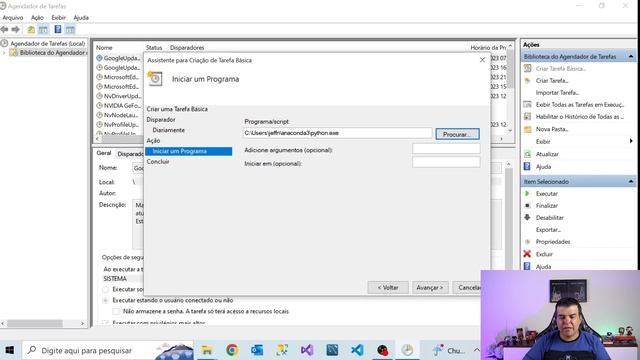The image size is (640, 360).
Task: Click Importar Tarefa... action link
Action: point(557,93)
